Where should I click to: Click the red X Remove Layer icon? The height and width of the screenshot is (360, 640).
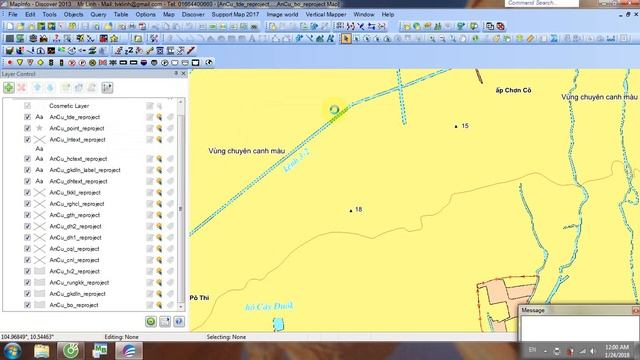[22, 87]
